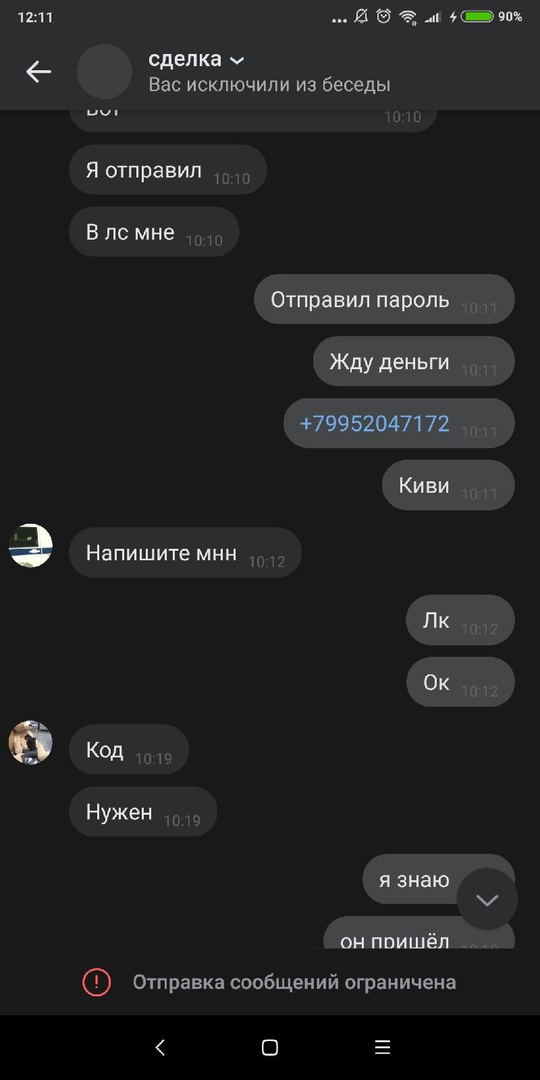This screenshot has height=1080, width=540.
Task: Jump to latest messages with down chevron button
Action: 487,899
